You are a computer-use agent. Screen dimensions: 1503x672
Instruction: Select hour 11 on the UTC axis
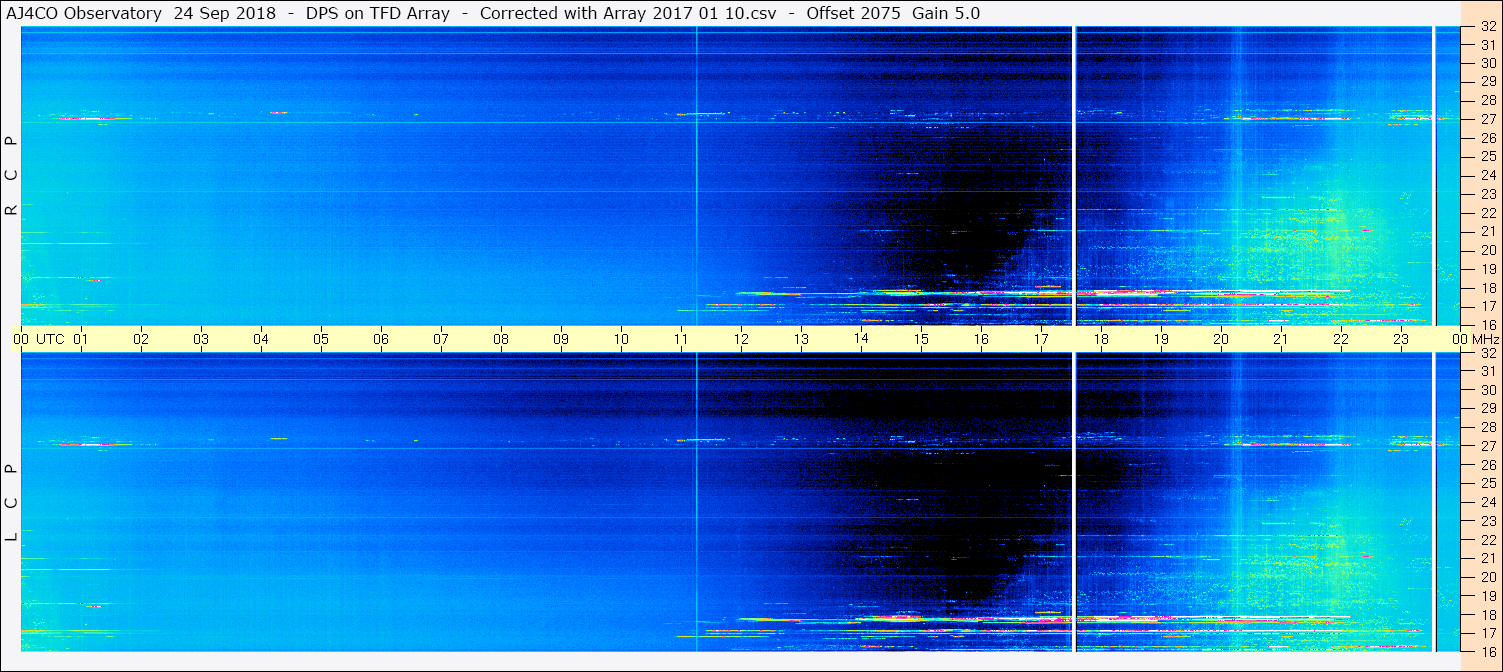click(x=681, y=339)
